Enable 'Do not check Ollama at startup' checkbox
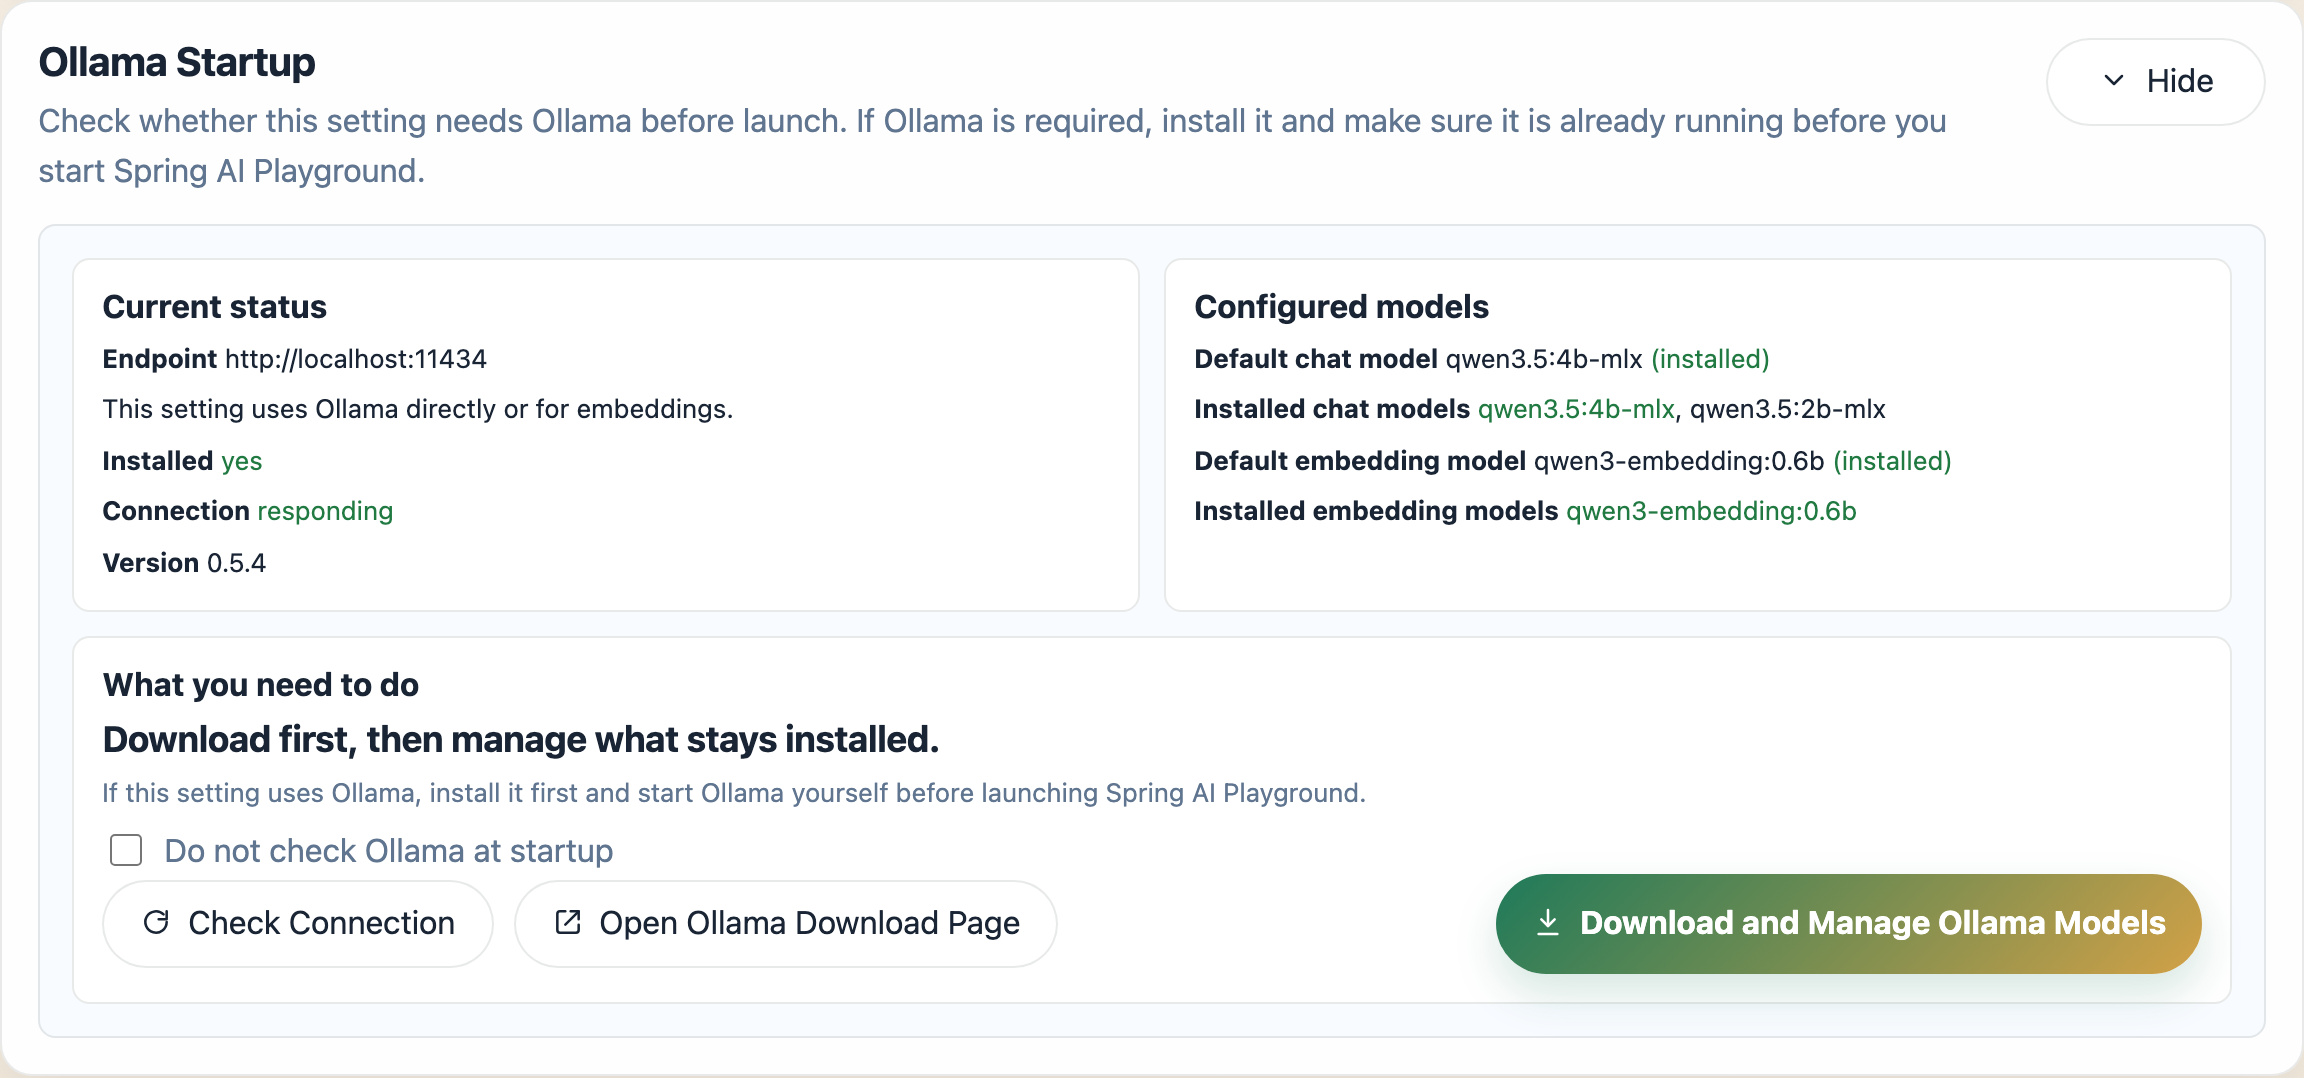The height and width of the screenshot is (1078, 2304). click(126, 850)
